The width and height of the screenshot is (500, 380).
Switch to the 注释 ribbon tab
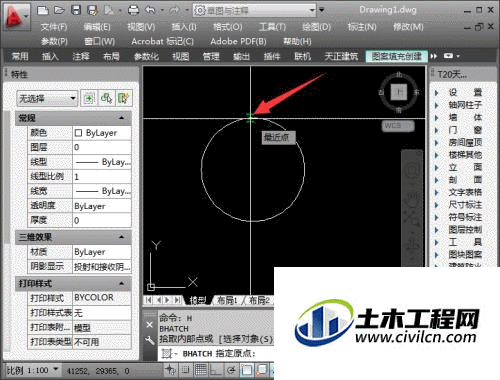click(x=81, y=56)
